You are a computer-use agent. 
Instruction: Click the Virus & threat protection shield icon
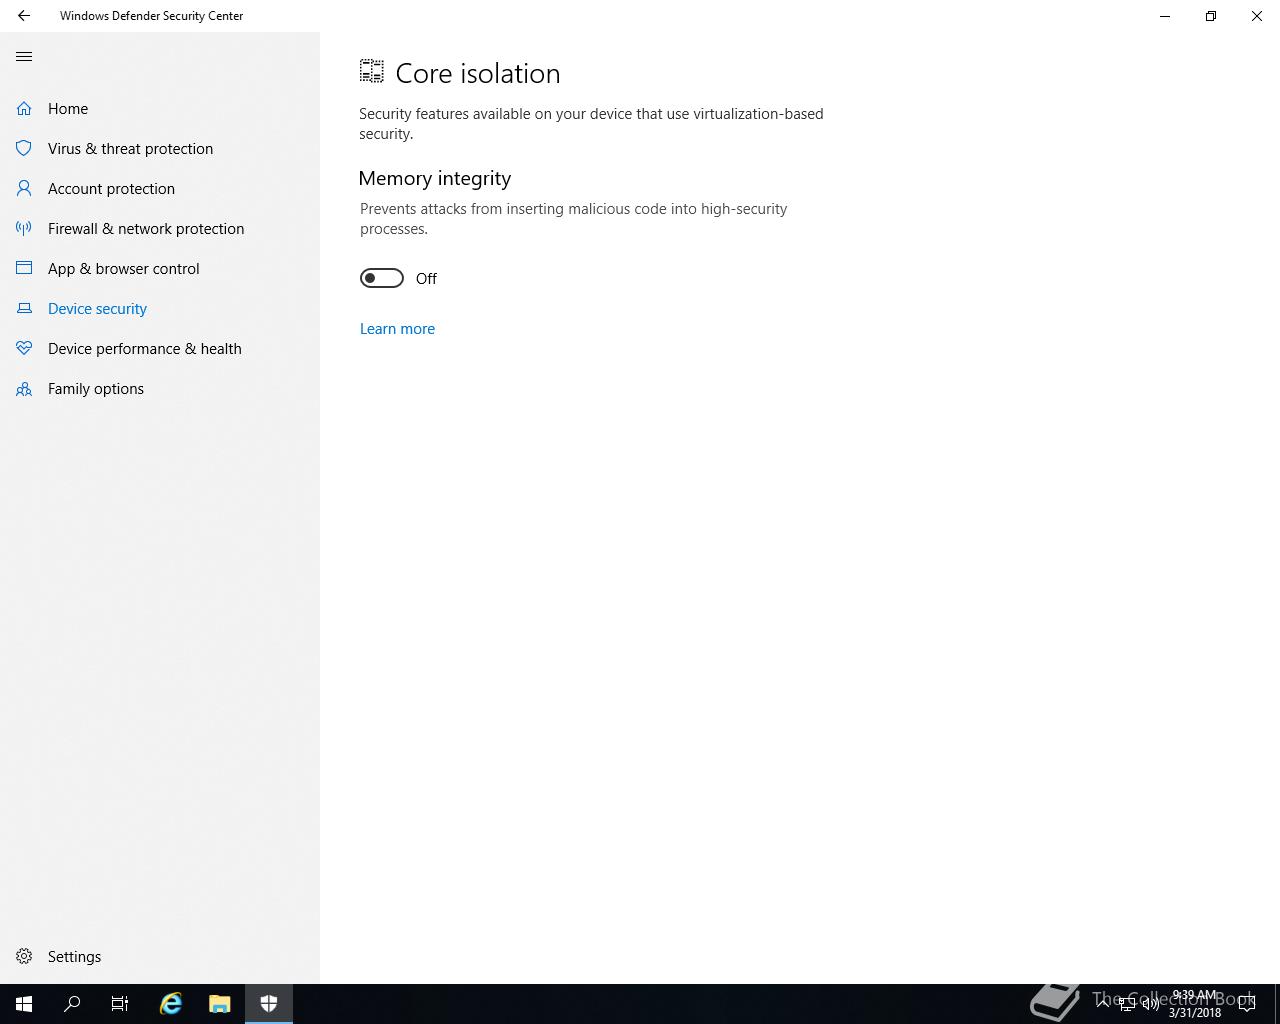pos(24,148)
